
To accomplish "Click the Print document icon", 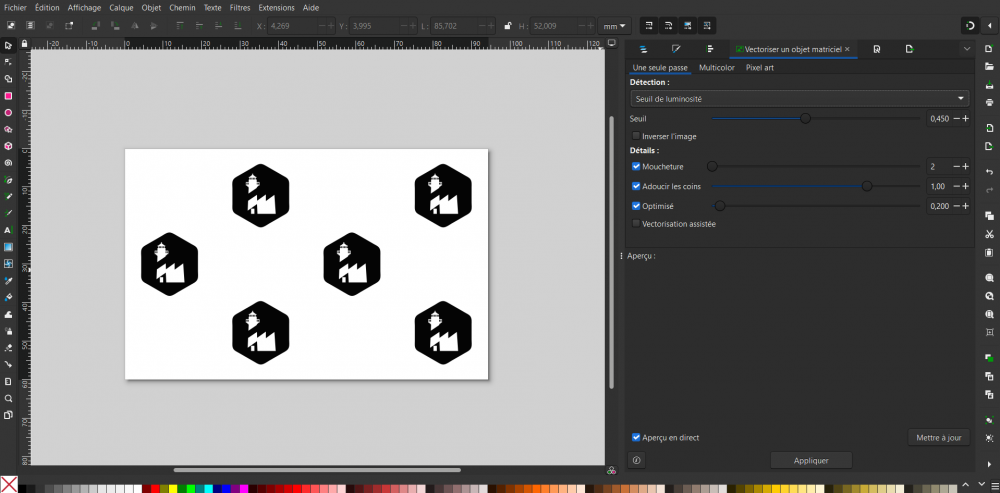I will pos(989,102).
